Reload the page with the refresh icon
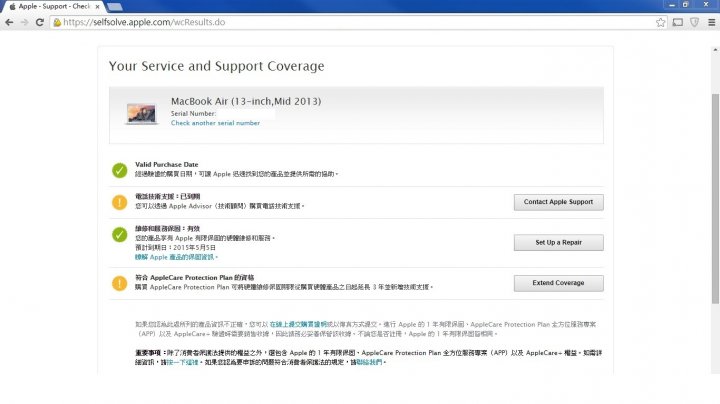The width and height of the screenshot is (720, 404). (x=40, y=22)
